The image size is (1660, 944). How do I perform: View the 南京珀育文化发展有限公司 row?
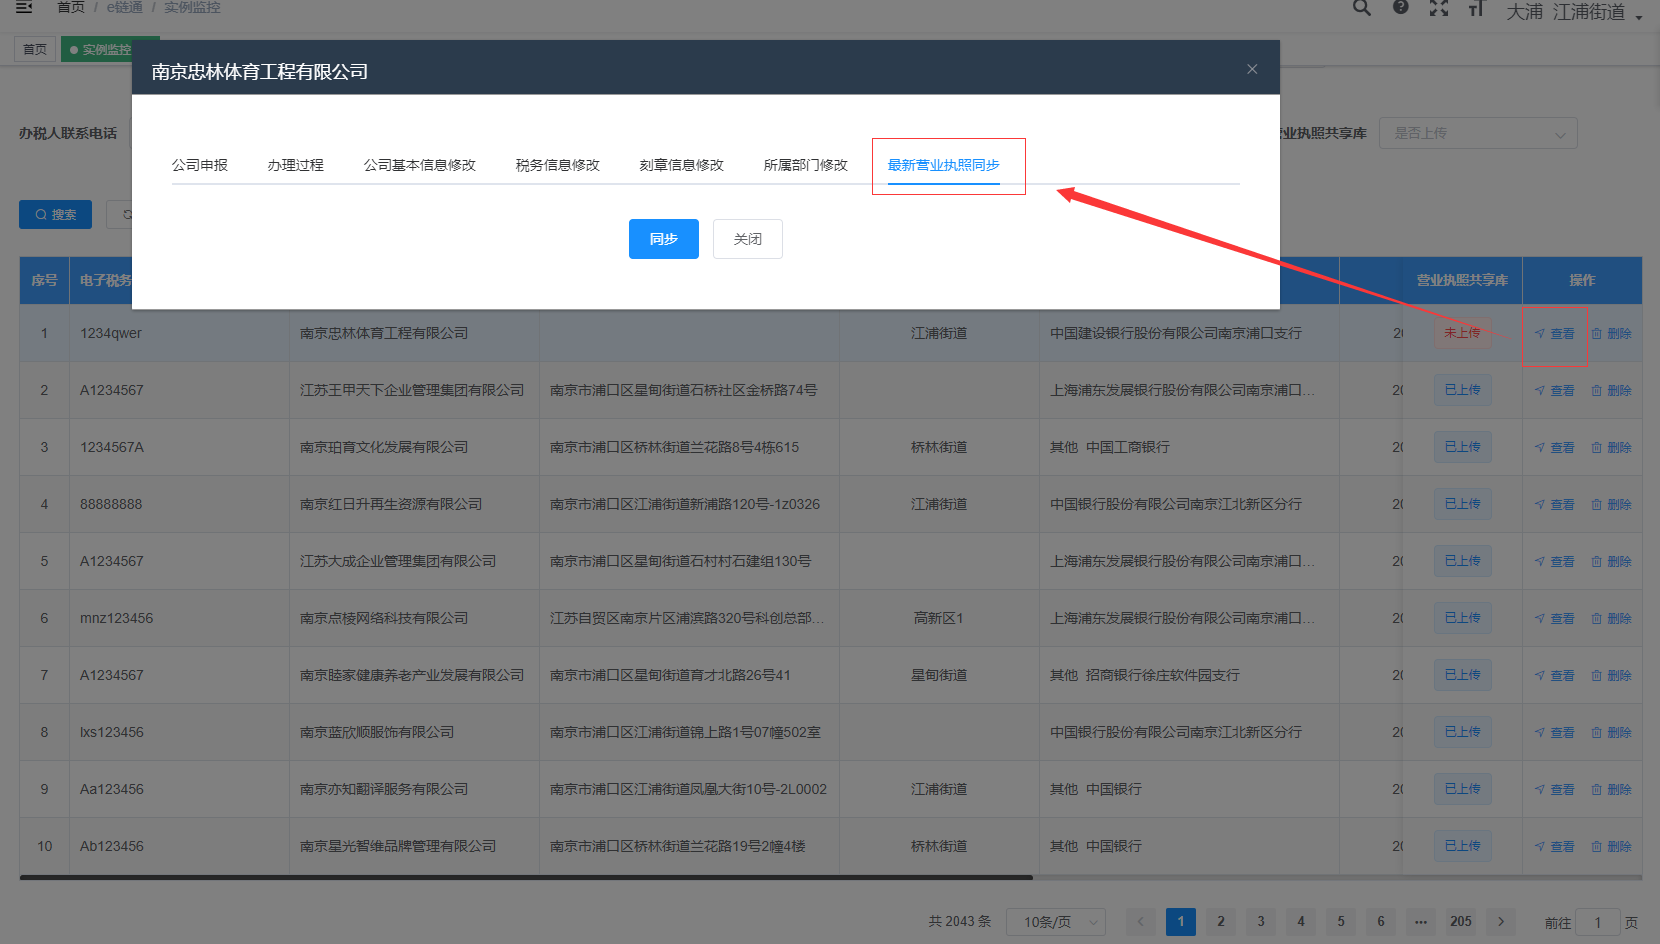[x=1555, y=448]
